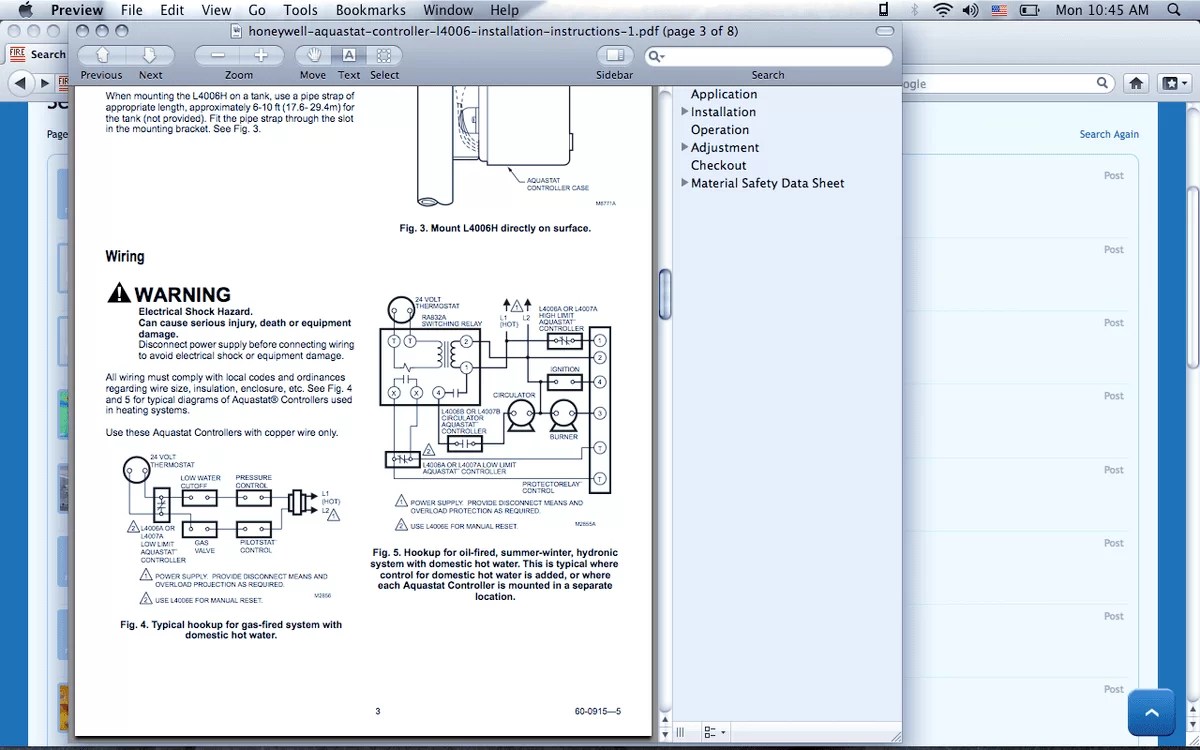The height and width of the screenshot is (750, 1200).
Task: Select Material Safety Data Sheet outline item
Action: click(768, 183)
